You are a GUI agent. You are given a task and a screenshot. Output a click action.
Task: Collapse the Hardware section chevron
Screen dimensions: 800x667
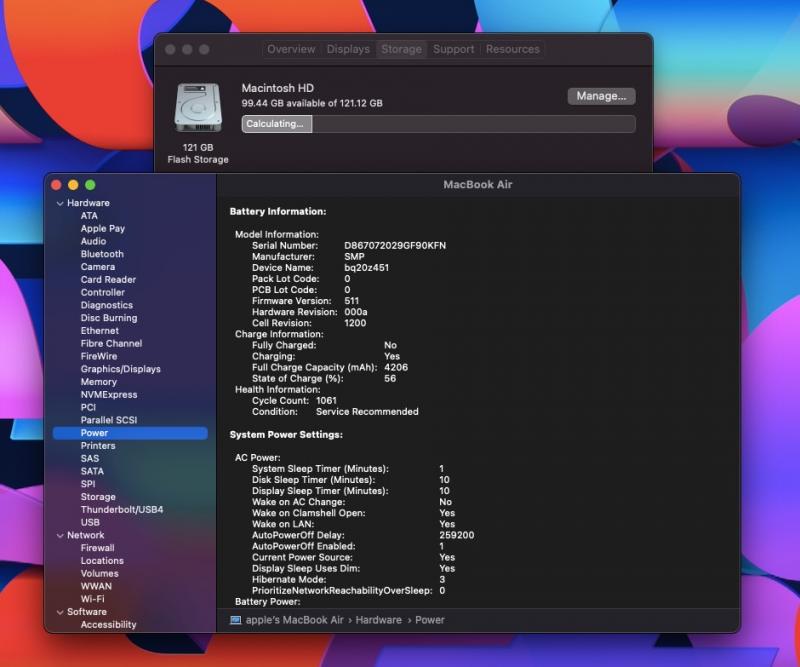click(60, 203)
